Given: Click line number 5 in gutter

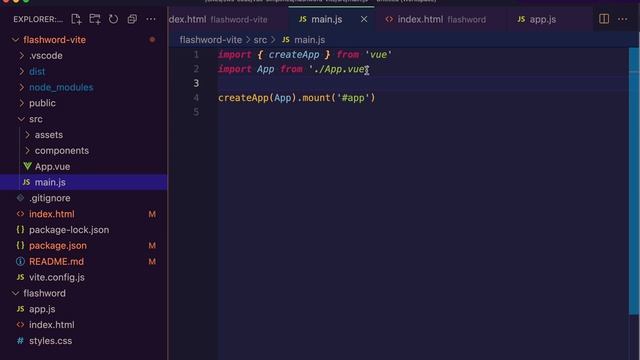Looking at the screenshot, I should [x=196, y=112].
